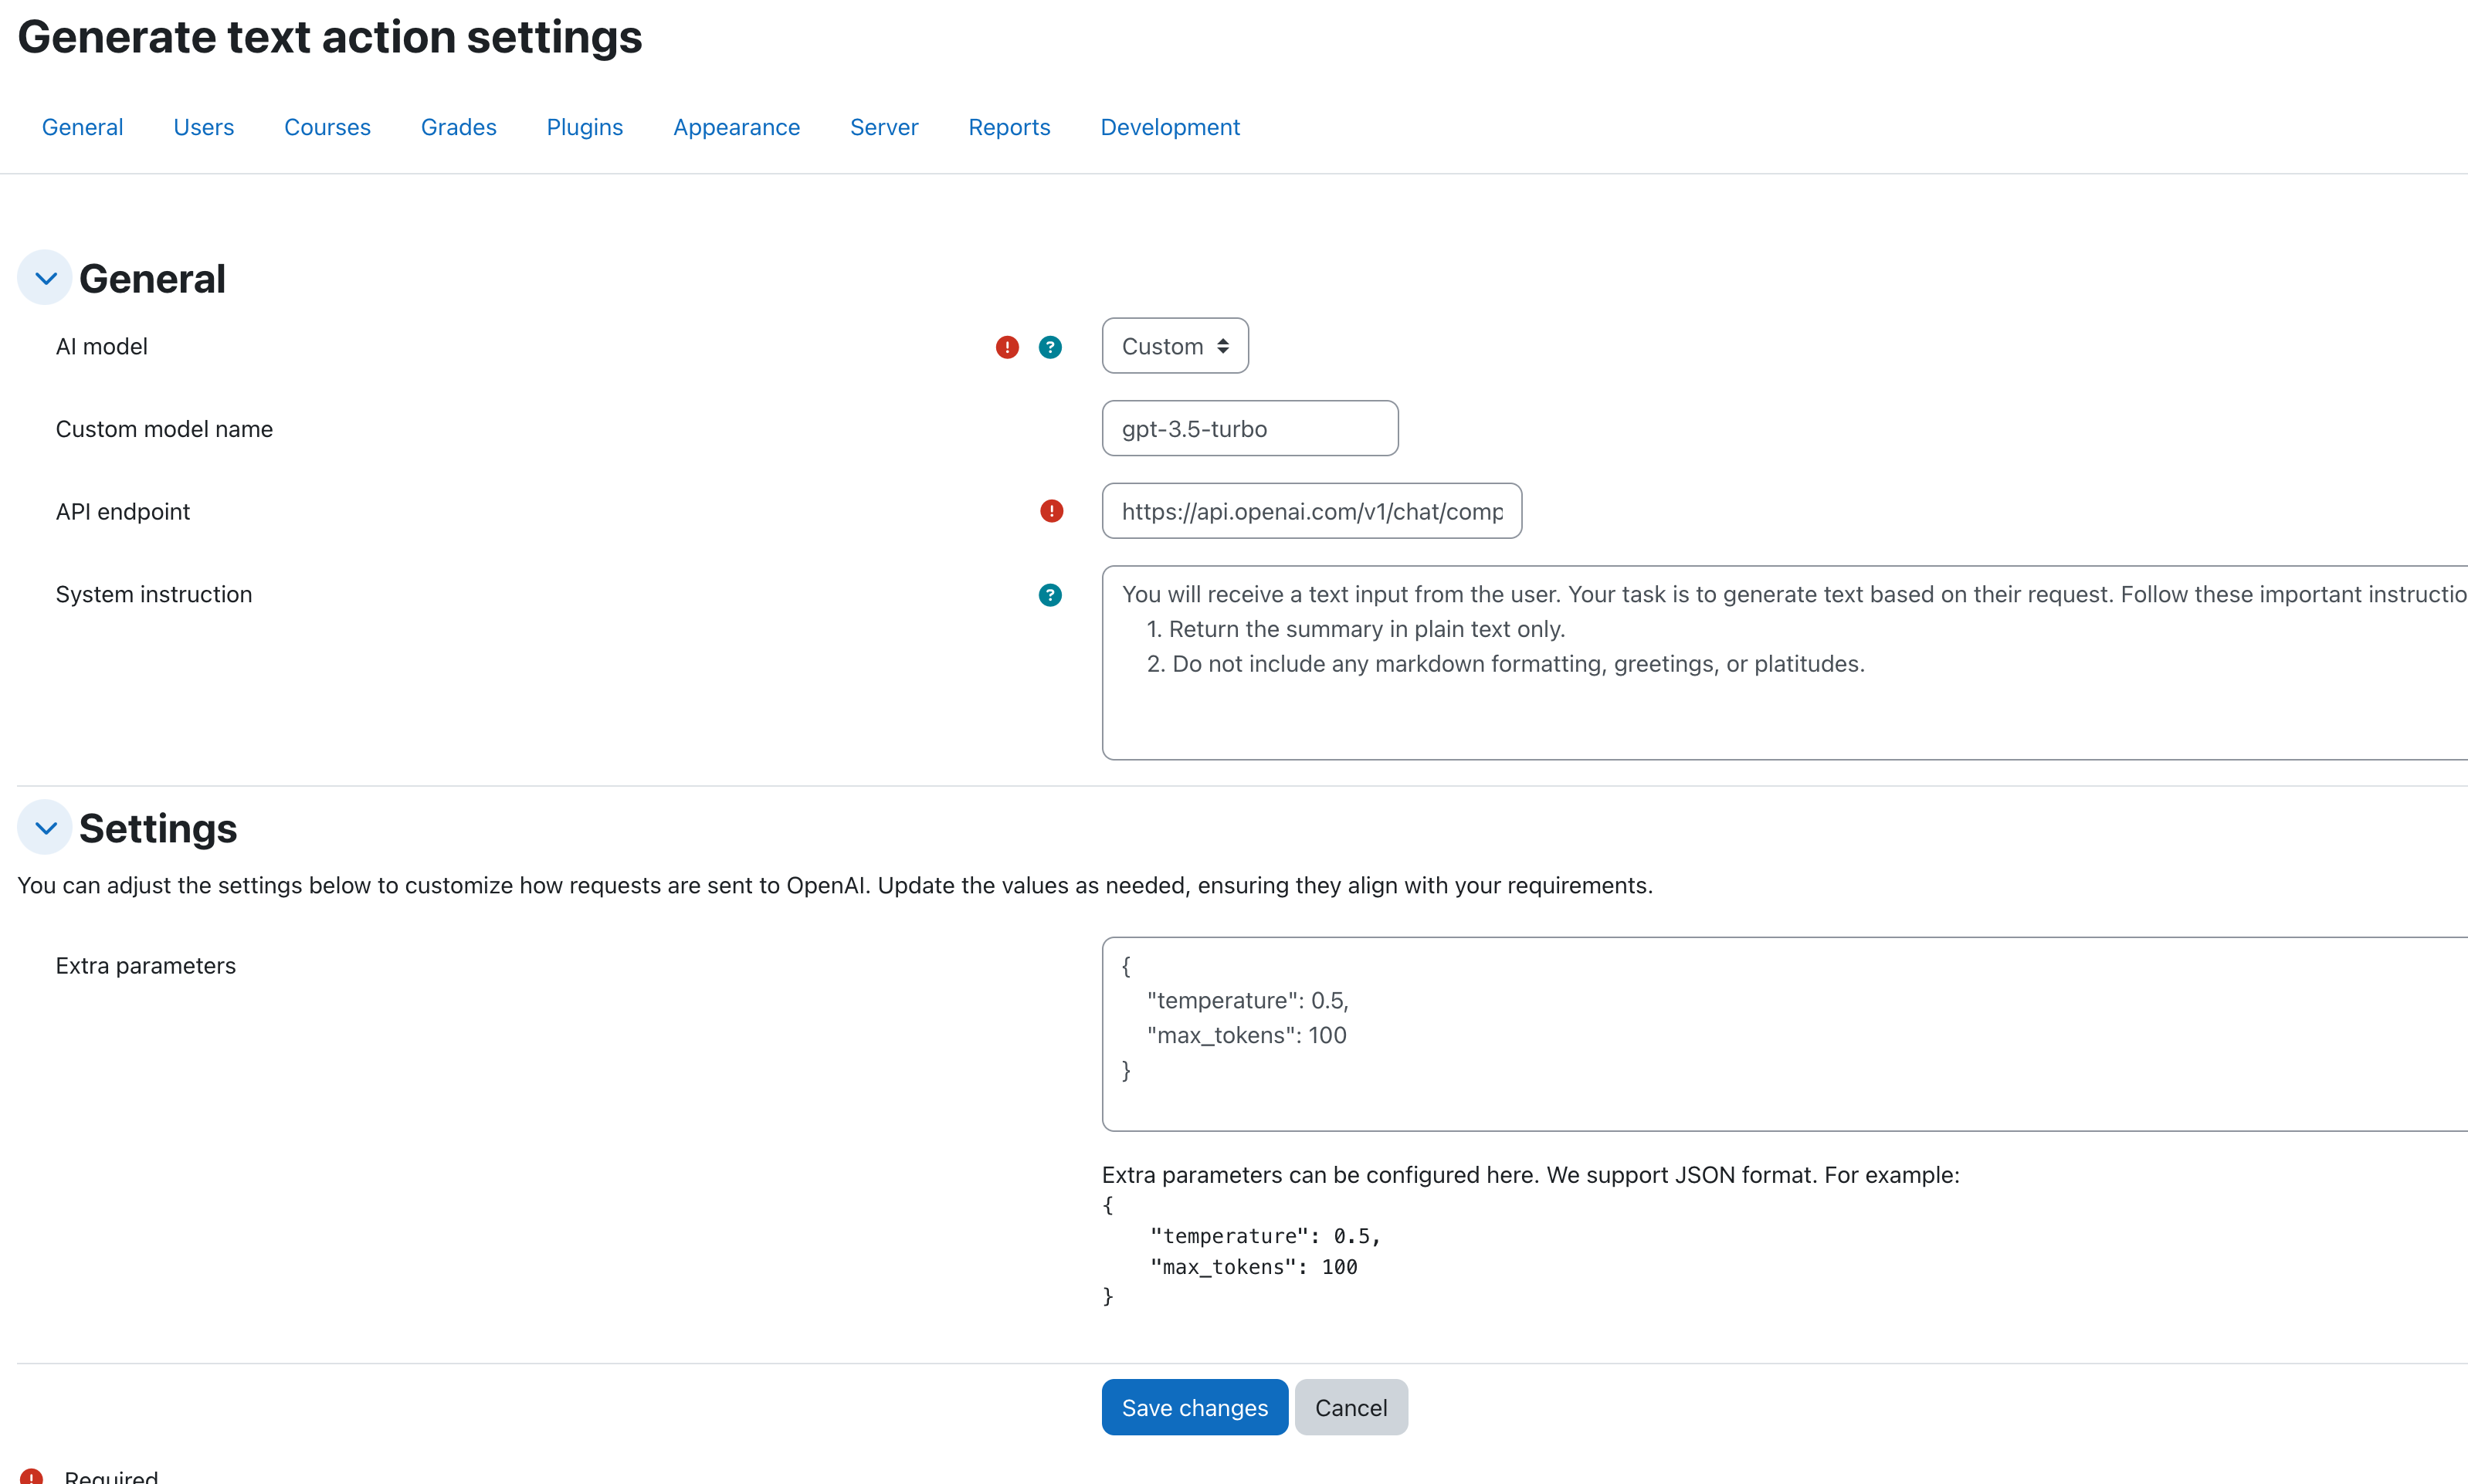Click the 'AI model' label

101,347
